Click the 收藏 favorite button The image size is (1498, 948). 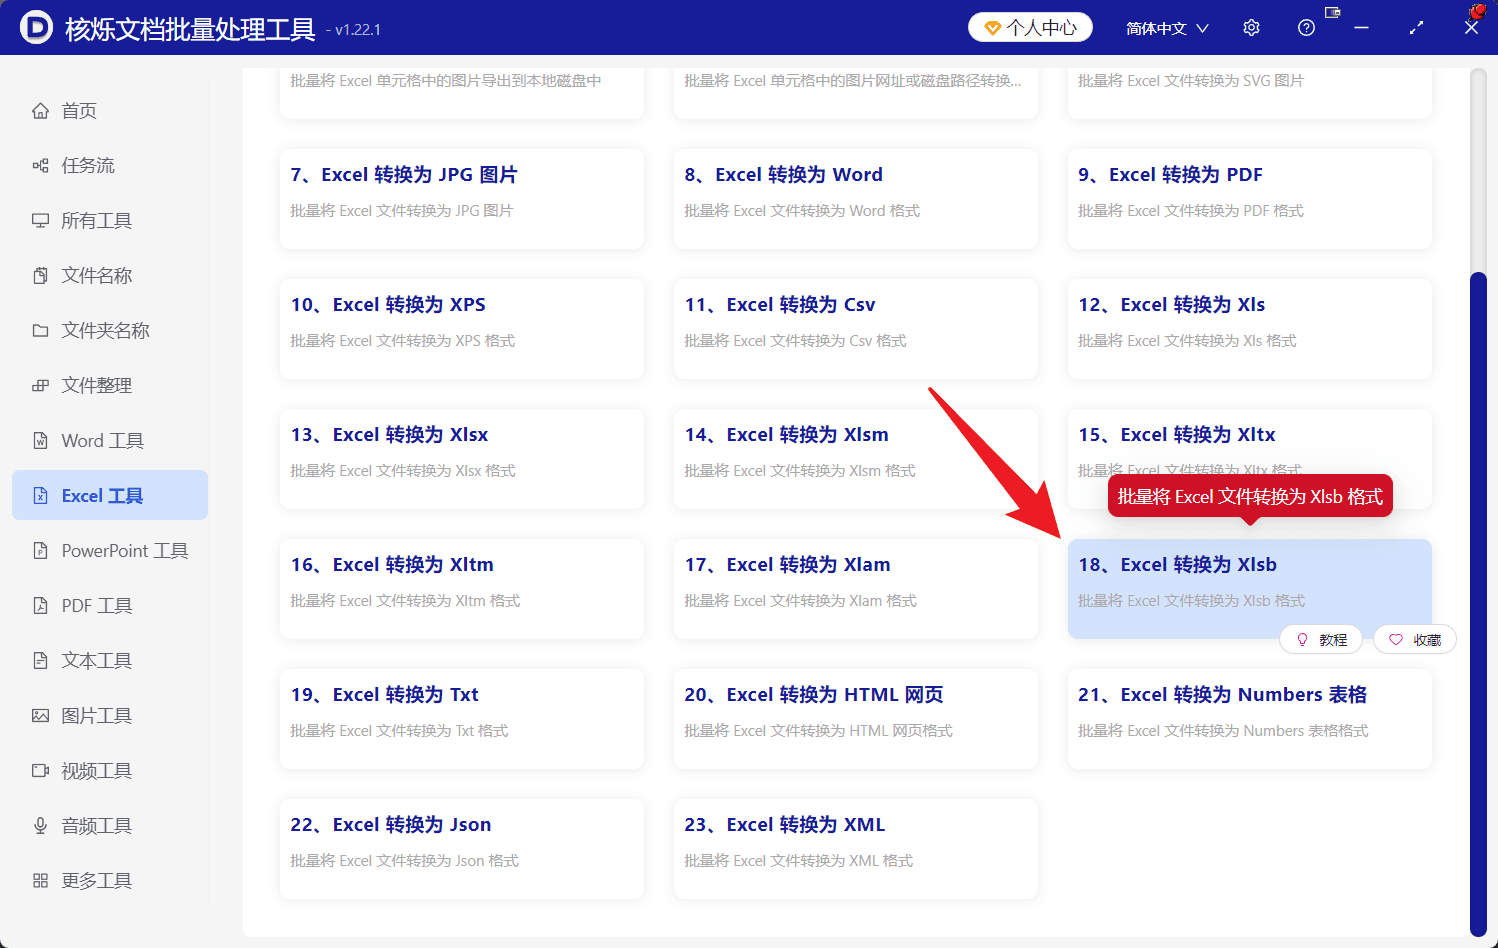1415,640
